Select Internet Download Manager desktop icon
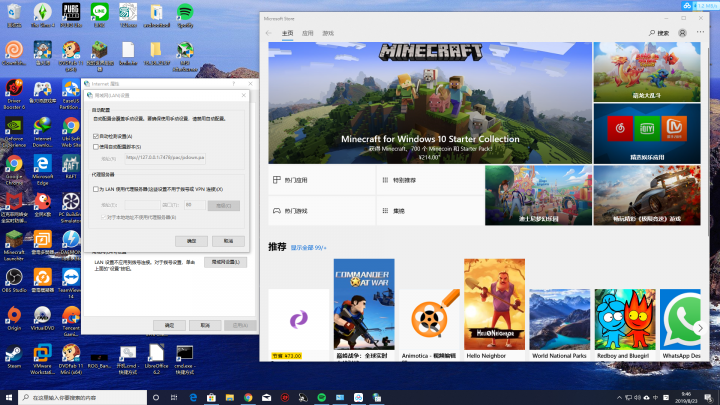Image resolution: width=720 pixels, height=405 pixels. pos(42,132)
